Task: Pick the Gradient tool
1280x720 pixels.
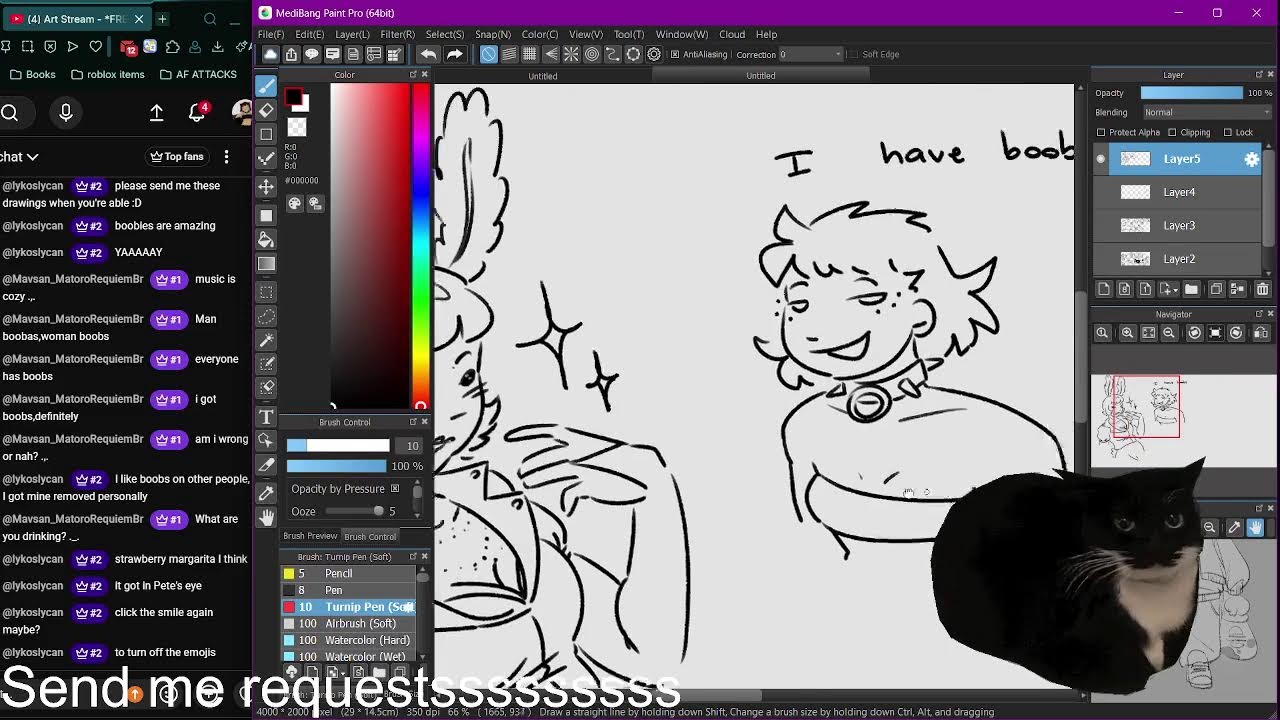Action: click(x=266, y=264)
